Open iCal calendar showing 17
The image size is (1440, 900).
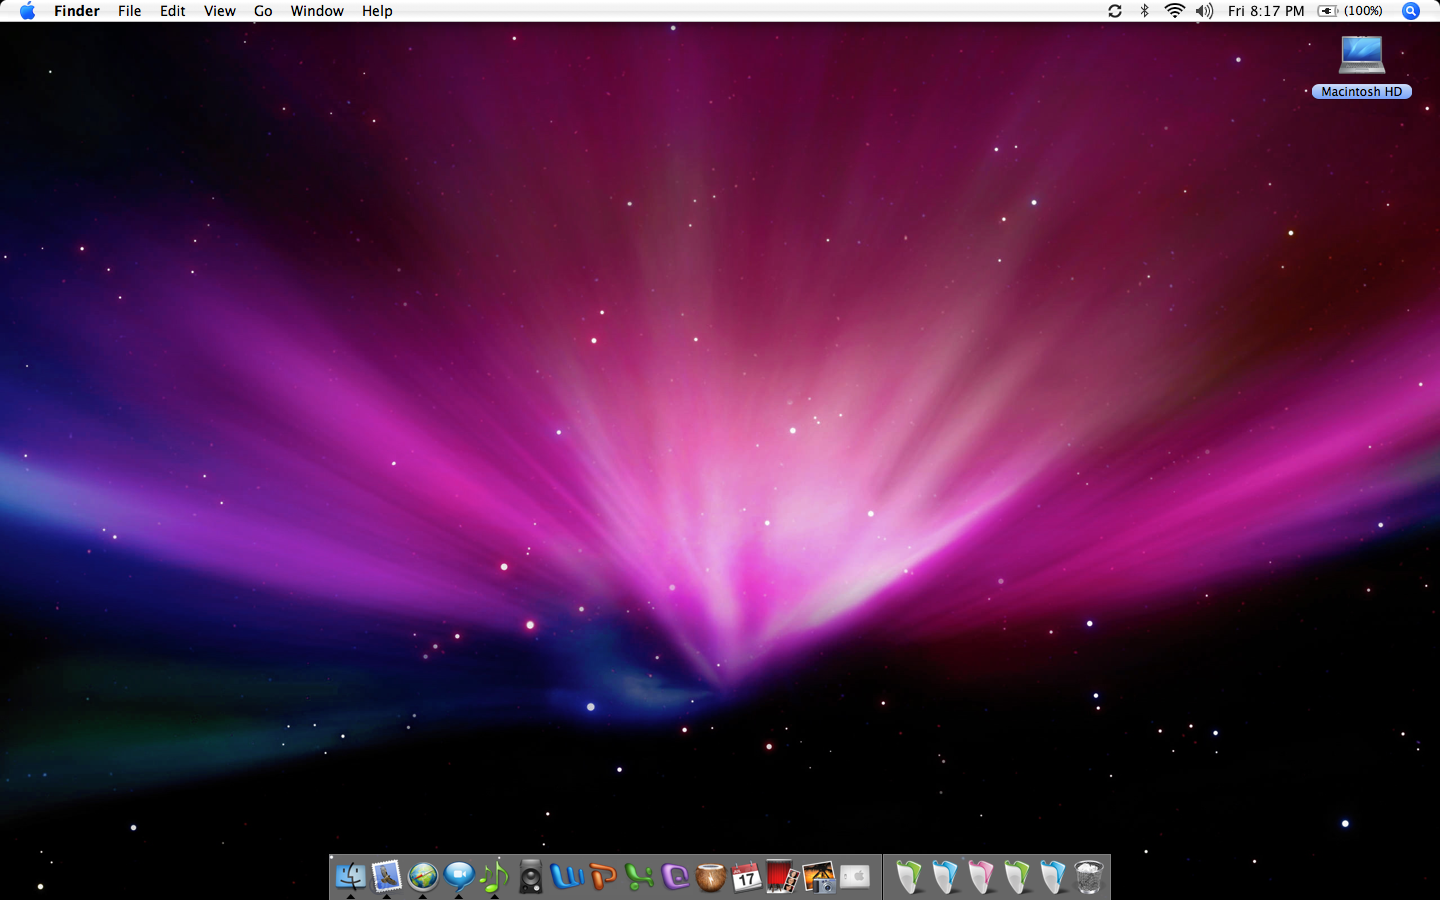pyautogui.click(x=746, y=877)
